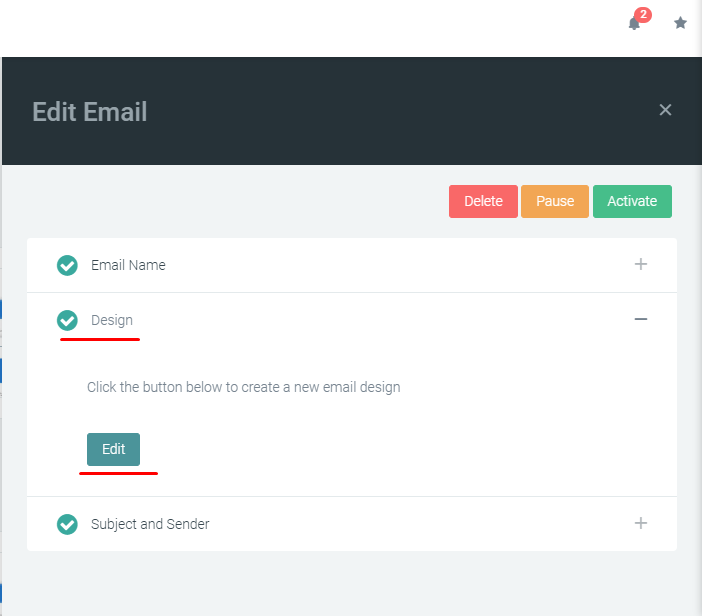Click the Design green checkmark icon
The width and height of the screenshot is (702, 616).
click(x=67, y=320)
